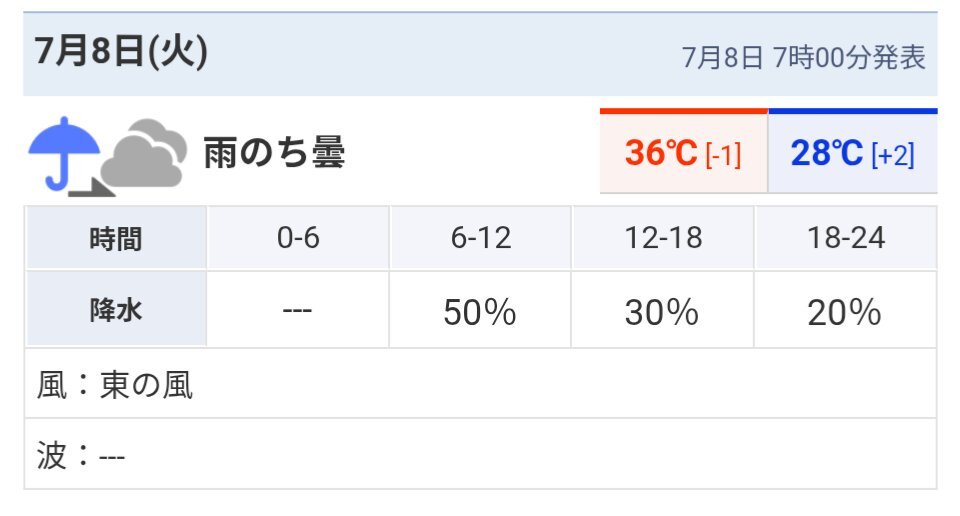Select the 6-12 time column header
Image resolution: width=960 pixels, height=516 pixels.
(481, 238)
